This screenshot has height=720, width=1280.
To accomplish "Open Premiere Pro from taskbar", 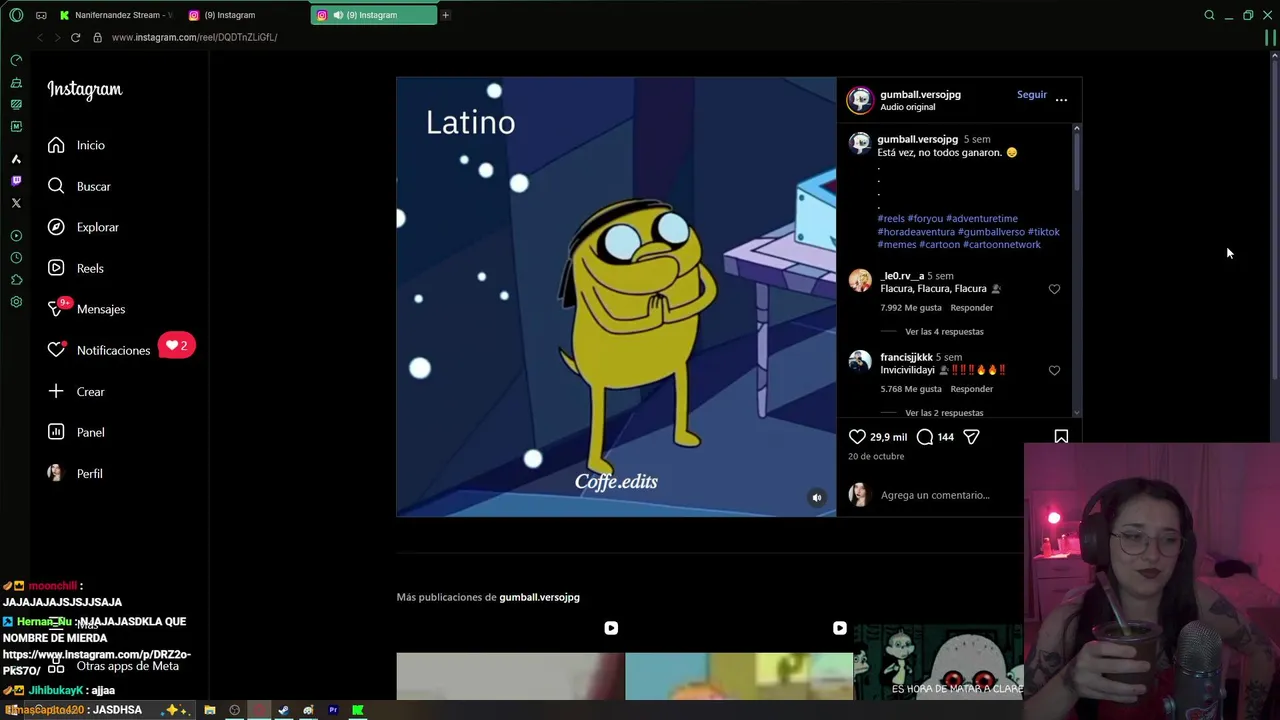I will point(333,710).
